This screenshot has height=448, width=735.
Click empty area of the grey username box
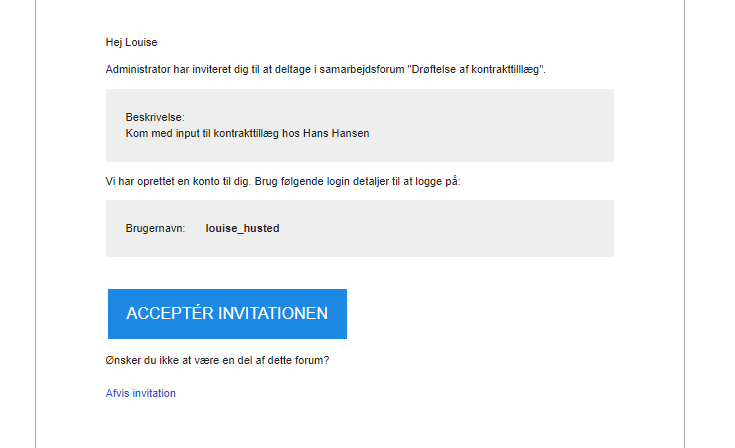pyautogui.click(x=445, y=228)
